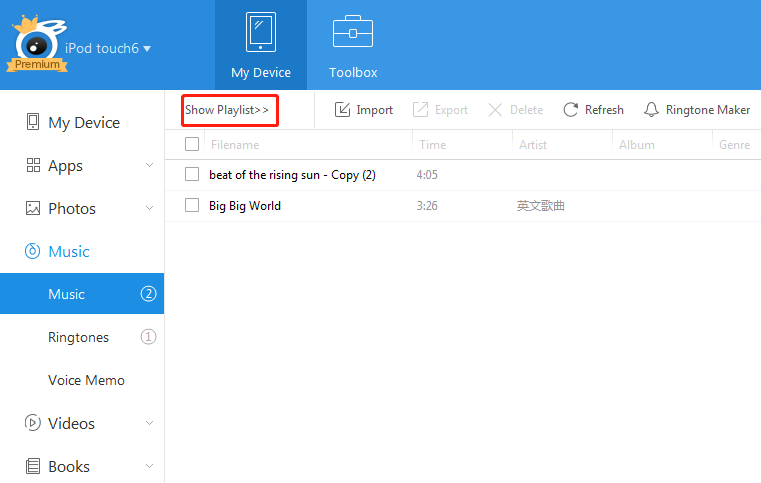The height and width of the screenshot is (483, 761).
Task: Select the Books sidebar icon
Action: (x=33, y=466)
